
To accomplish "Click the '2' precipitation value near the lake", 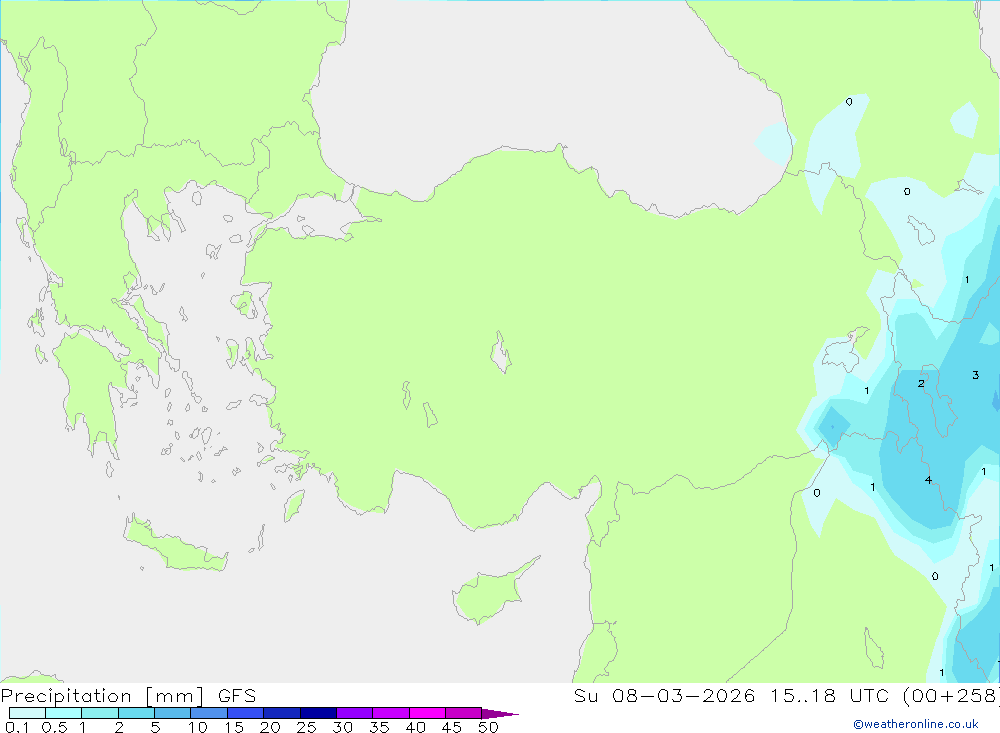I will (921, 383).
